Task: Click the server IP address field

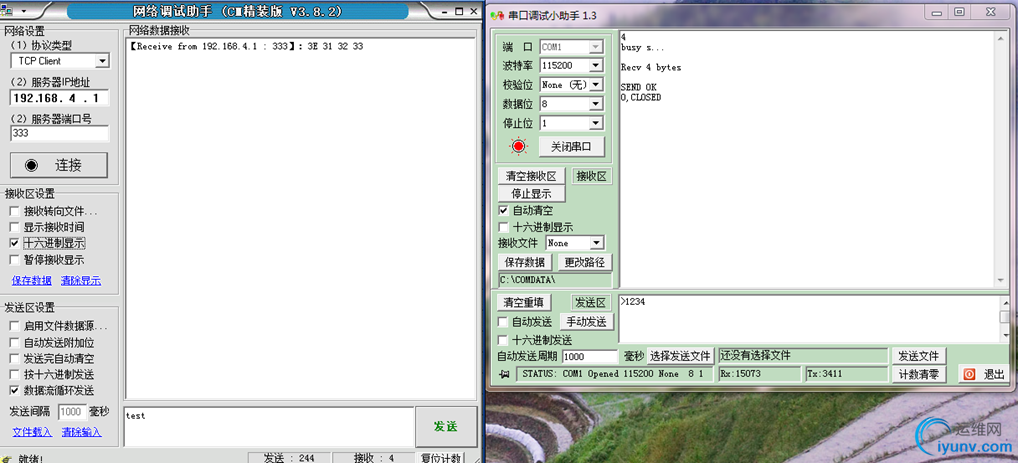Action: 60,98
